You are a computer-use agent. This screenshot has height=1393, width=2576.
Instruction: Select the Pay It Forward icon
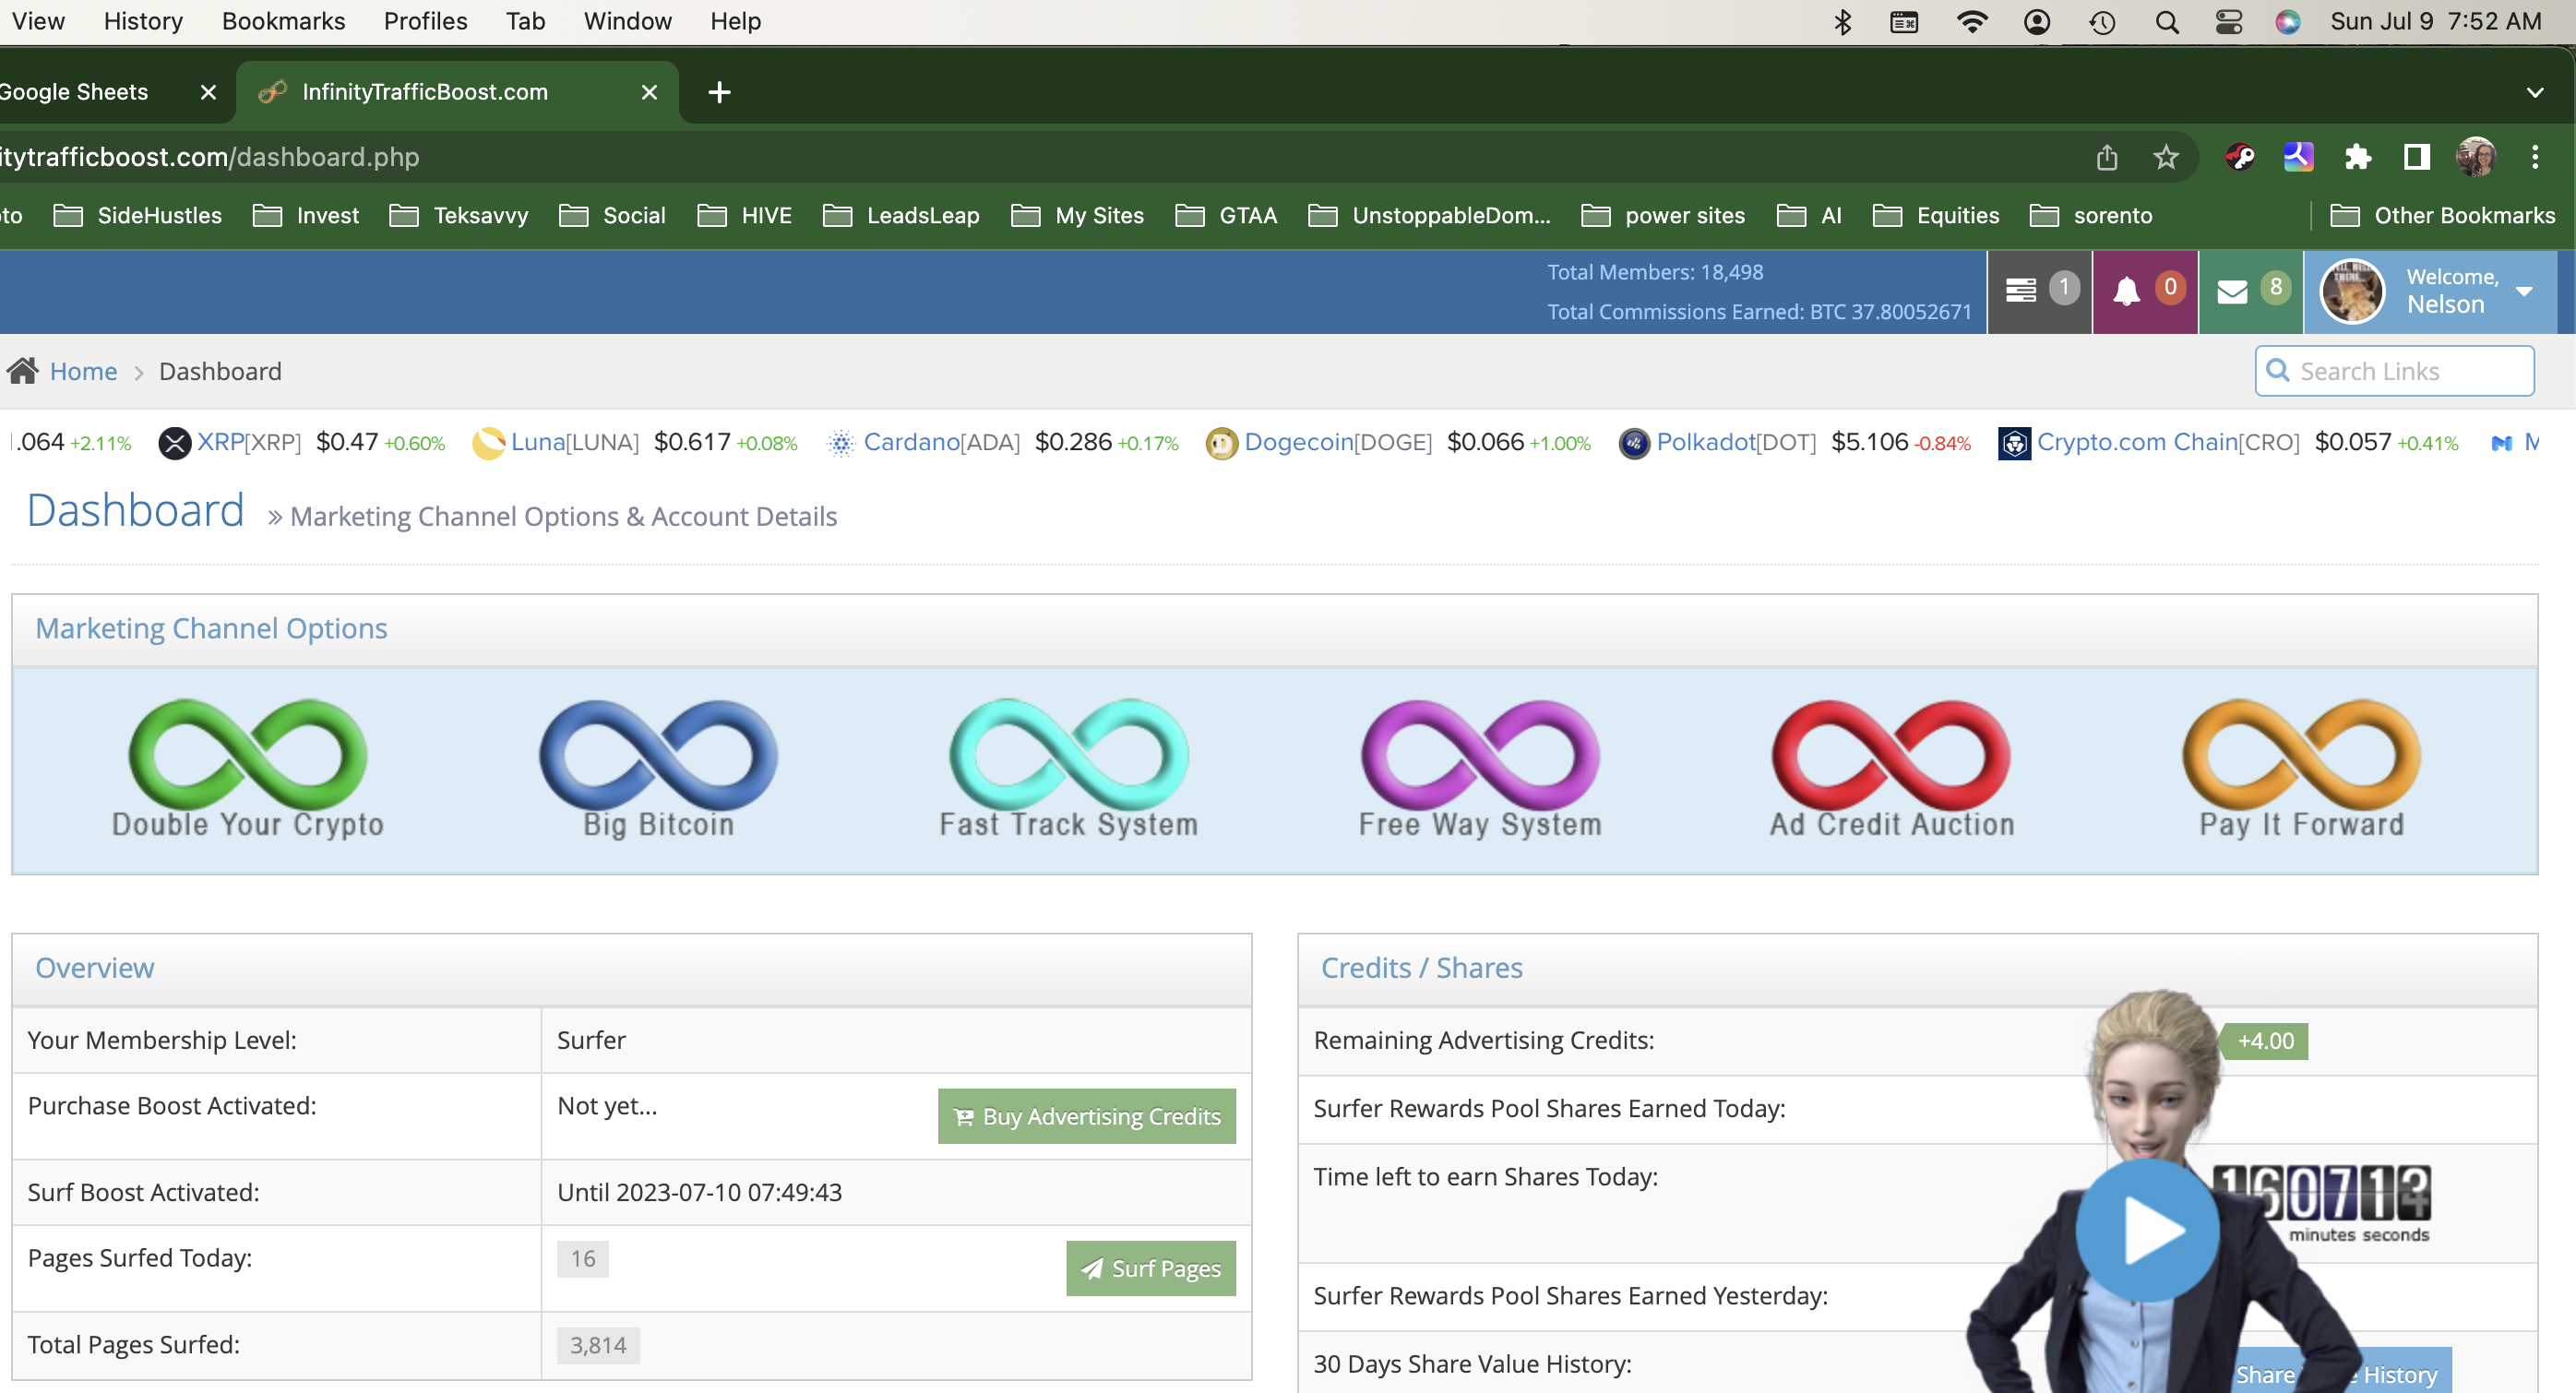2301,768
